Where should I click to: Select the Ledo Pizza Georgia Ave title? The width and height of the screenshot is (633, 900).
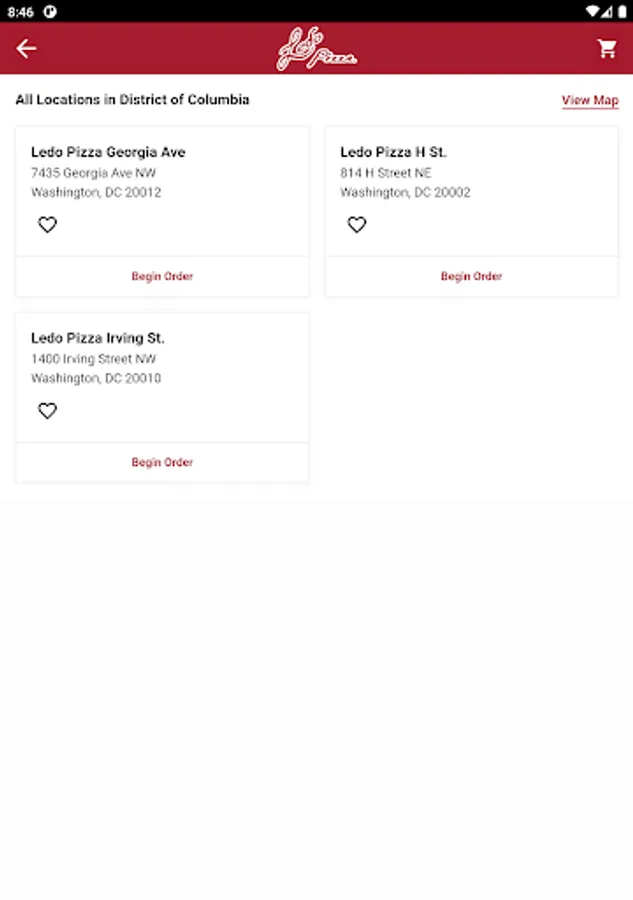pos(108,152)
